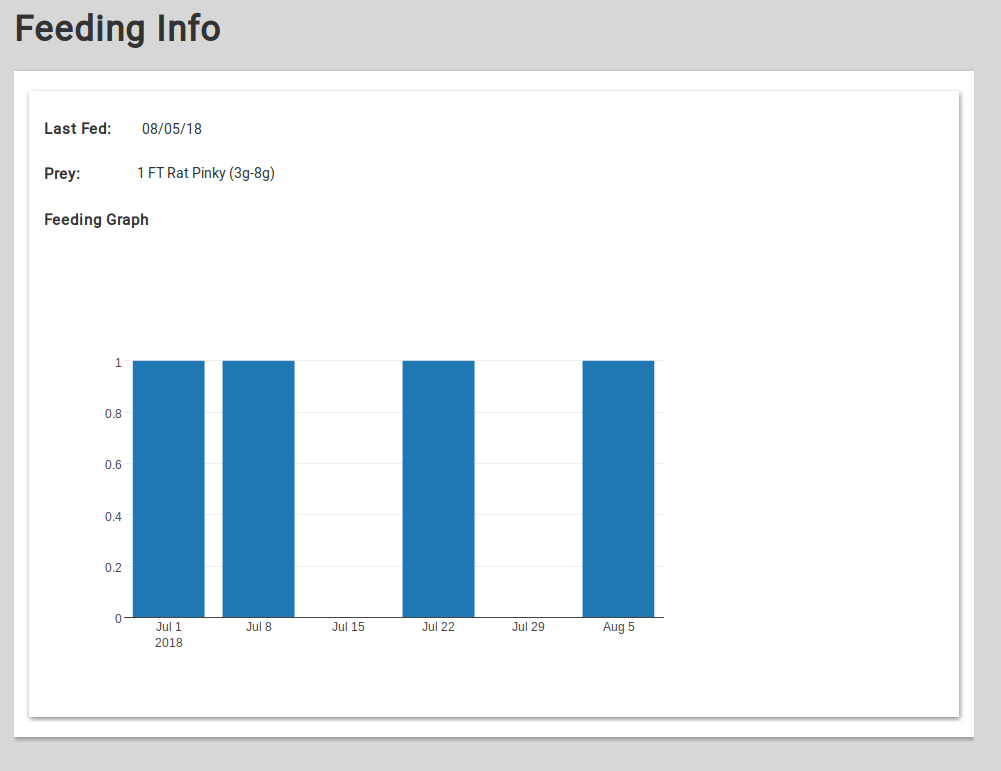The width and height of the screenshot is (1001, 771).
Task: Click the Prey label
Action: tap(62, 173)
